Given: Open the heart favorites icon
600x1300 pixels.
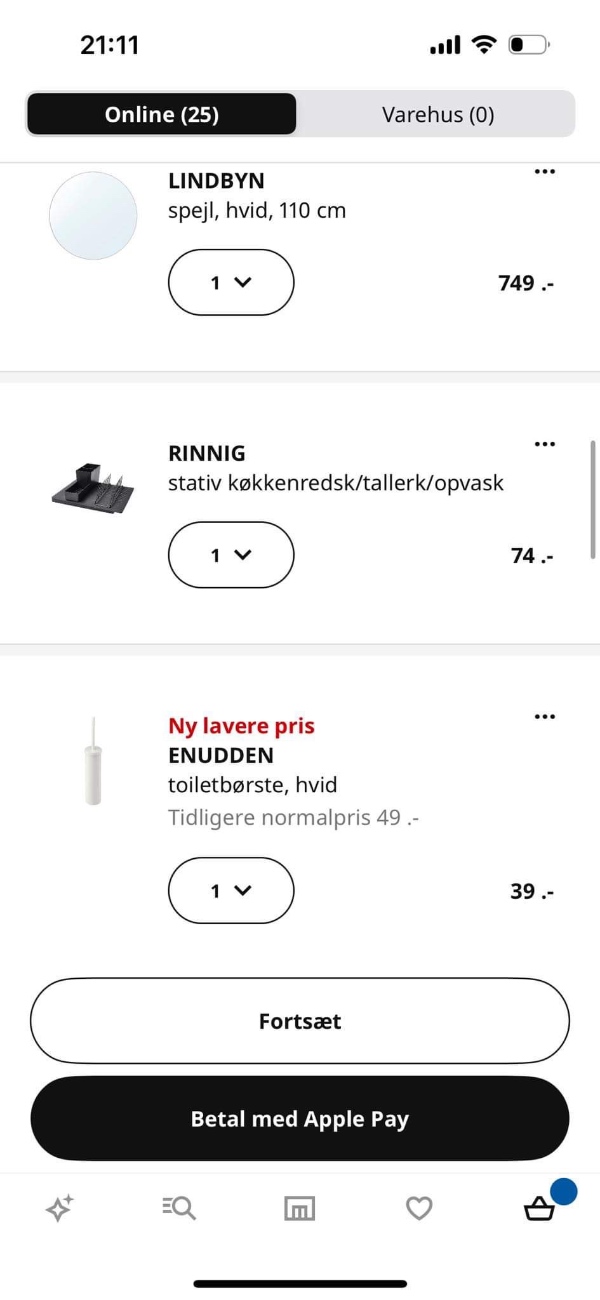Looking at the screenshot, I should coord(419,1209).
